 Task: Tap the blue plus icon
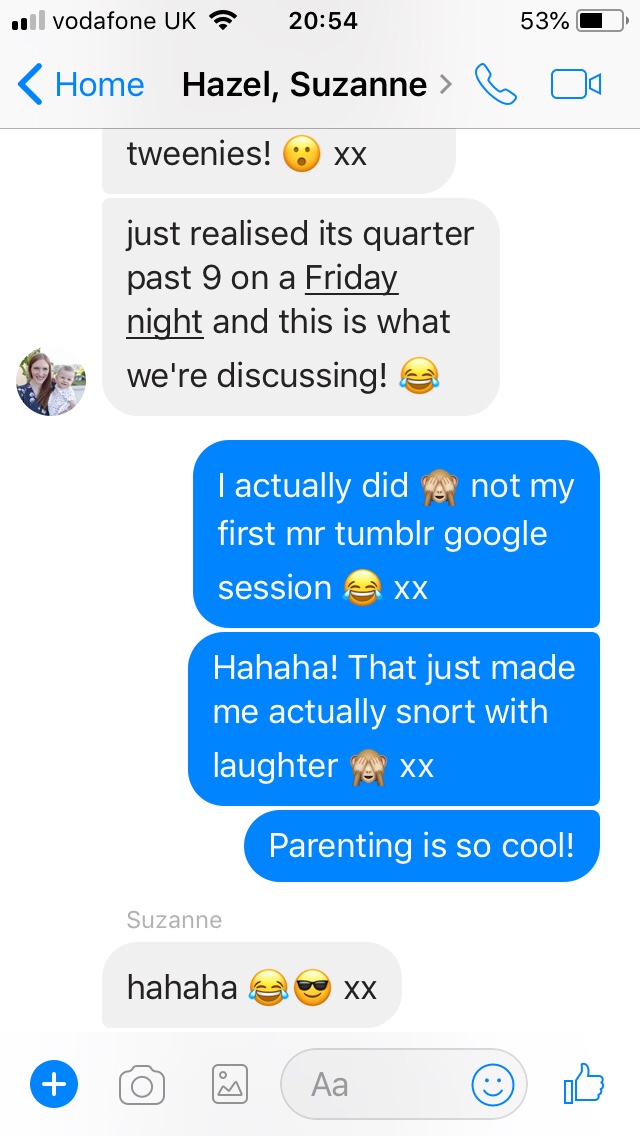click(54, 1084)
